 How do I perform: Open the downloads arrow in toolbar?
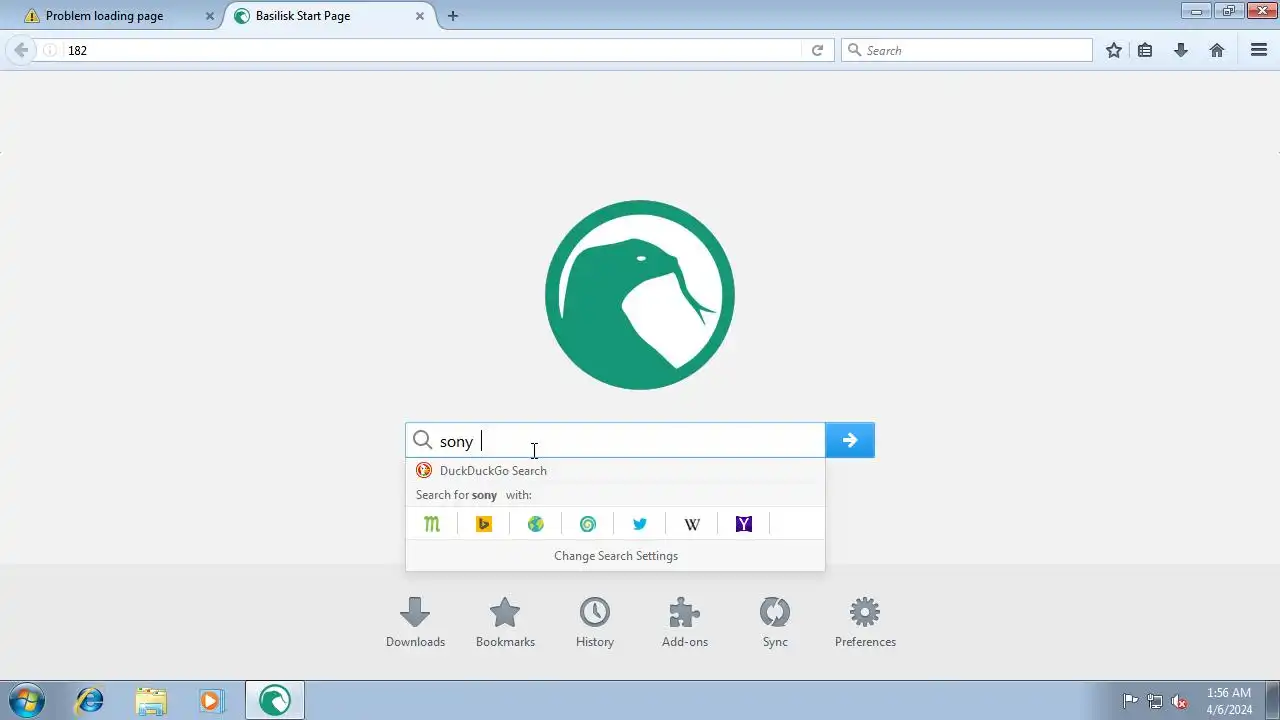[1181, 50]
